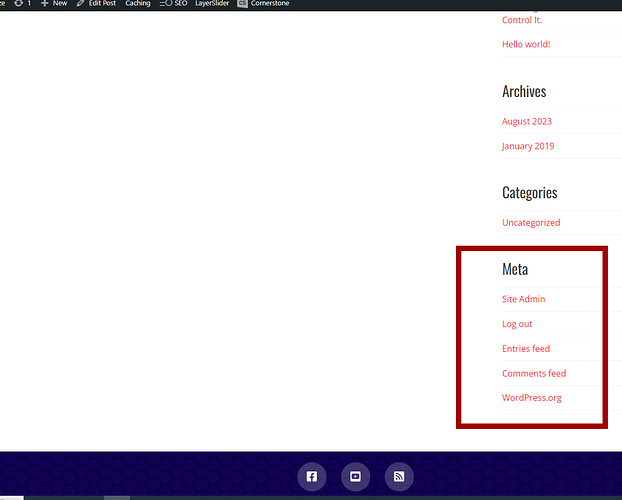
Task: Open the Caching menu in admin bar
Action: [138, 4]
